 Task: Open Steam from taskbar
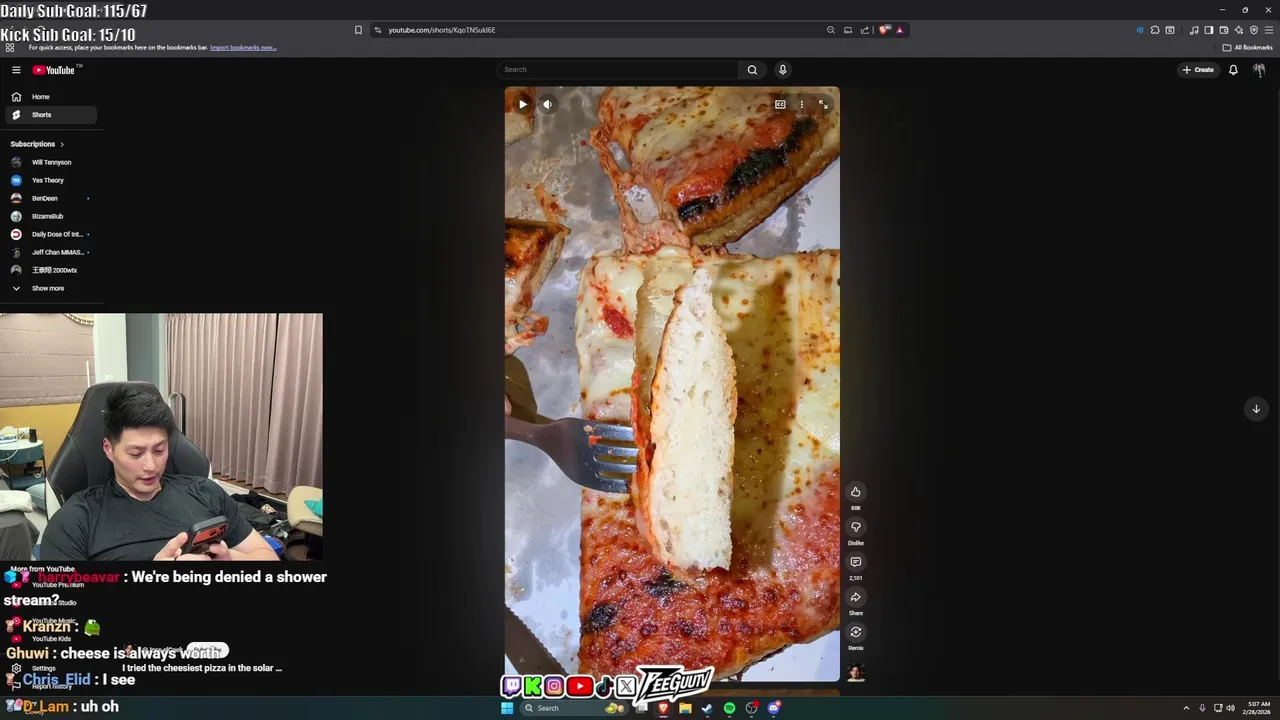707,708
